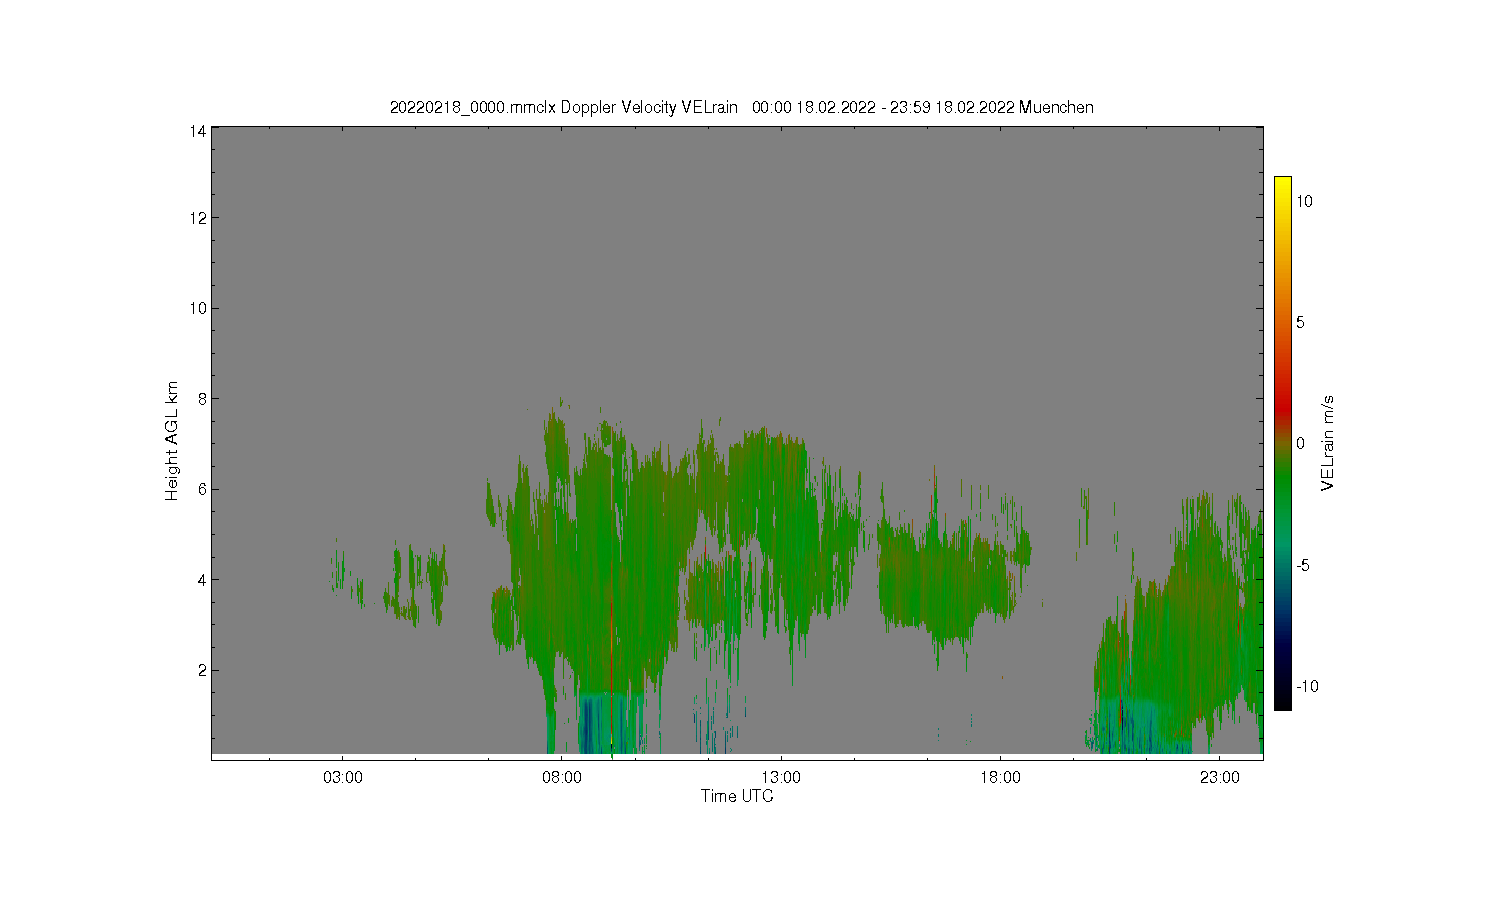Click the height axis tick label '2'
The image size is (1500, 900).
click(202, 670)
